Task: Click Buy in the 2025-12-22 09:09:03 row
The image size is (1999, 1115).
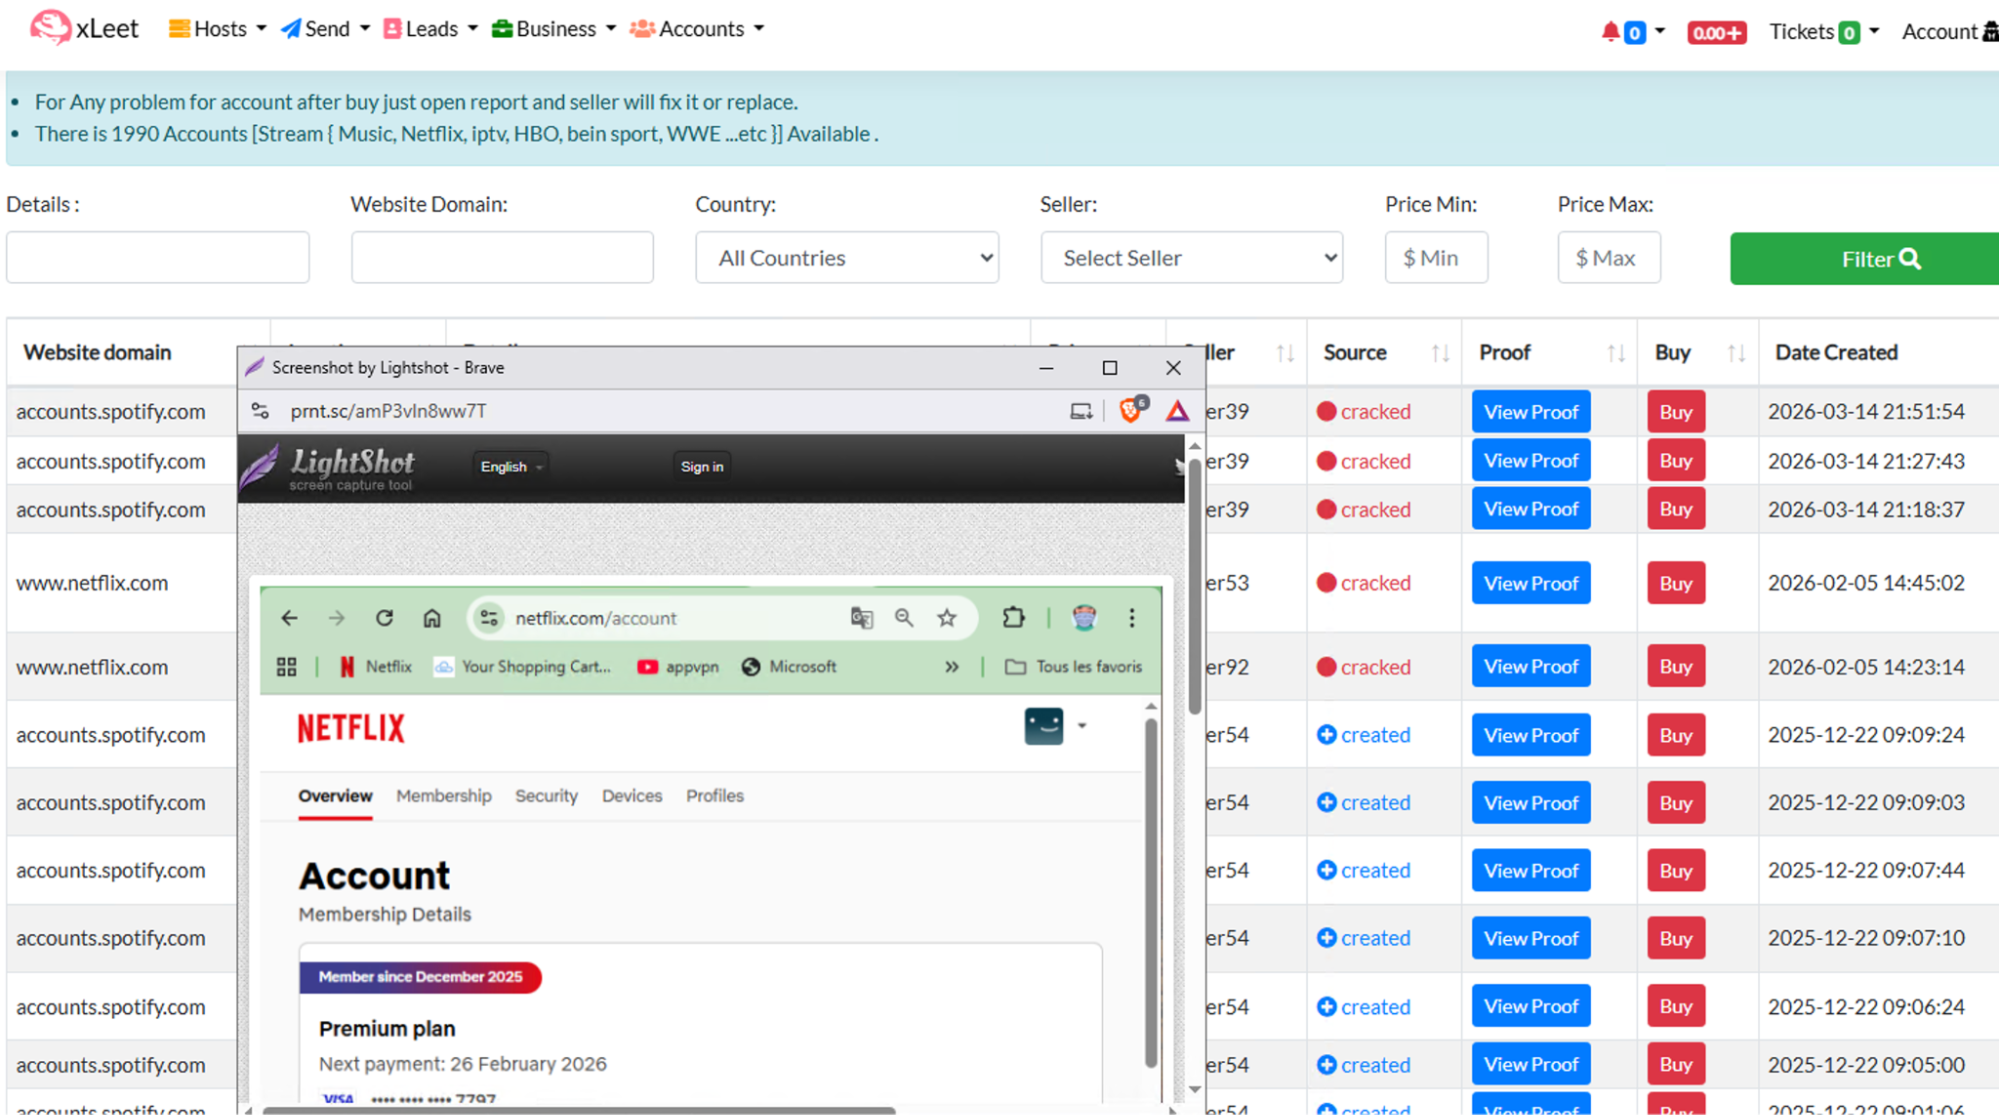Action: tap(1676, 803)
